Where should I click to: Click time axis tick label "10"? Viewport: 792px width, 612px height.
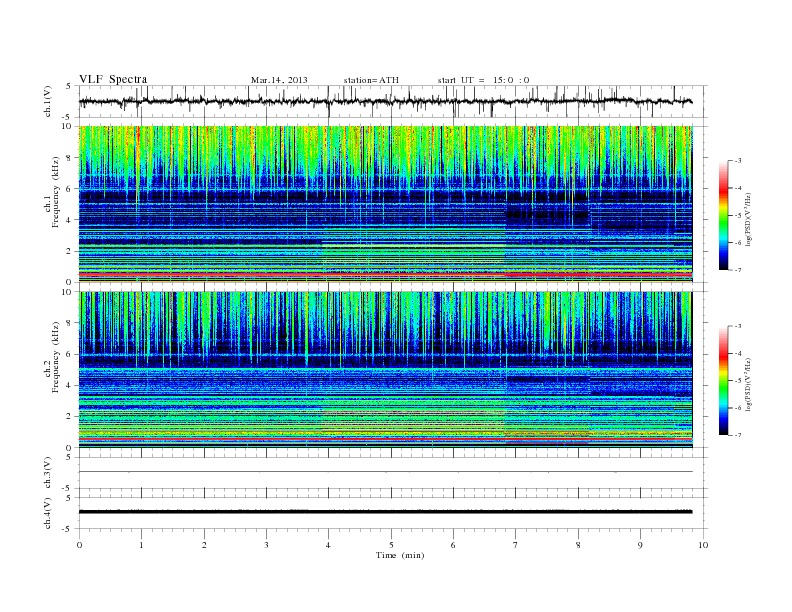[703, 545]
